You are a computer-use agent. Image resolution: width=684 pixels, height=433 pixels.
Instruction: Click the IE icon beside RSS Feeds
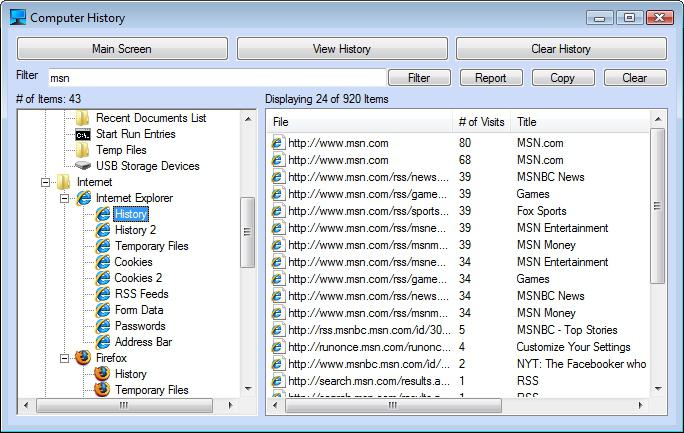pos(103,294)
